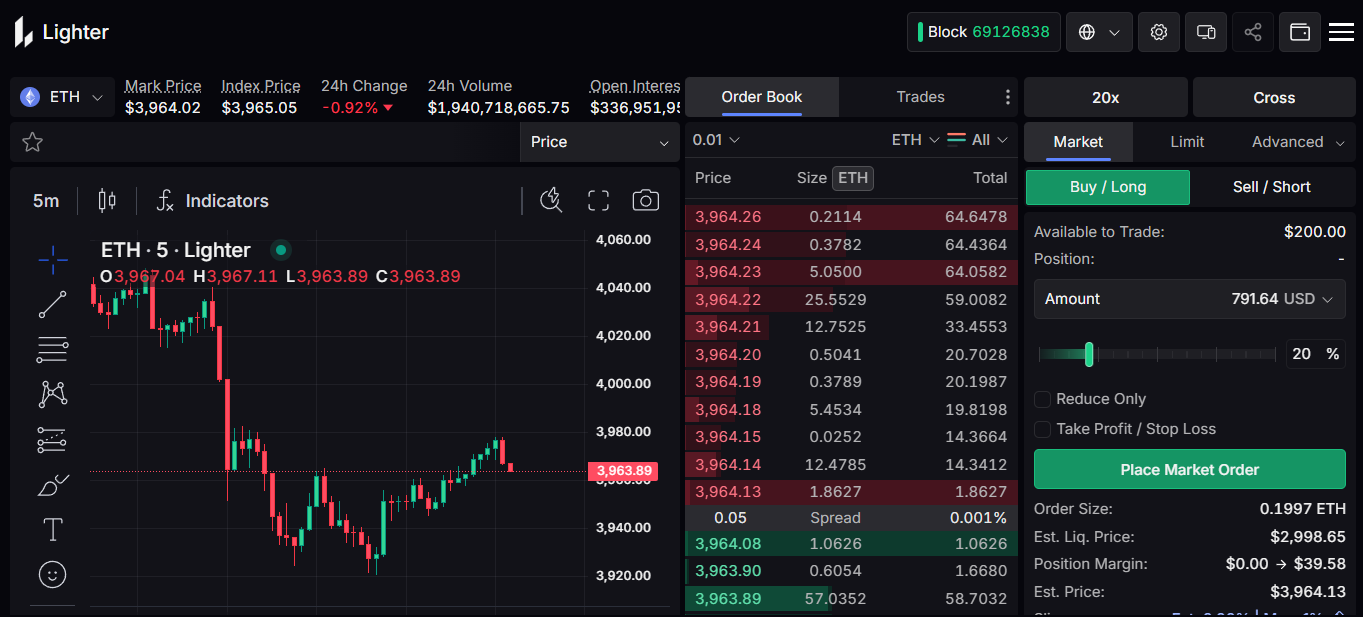Screen dimensions: 1363x617
Task: Switch to the Trades tab
Action: 920,97
